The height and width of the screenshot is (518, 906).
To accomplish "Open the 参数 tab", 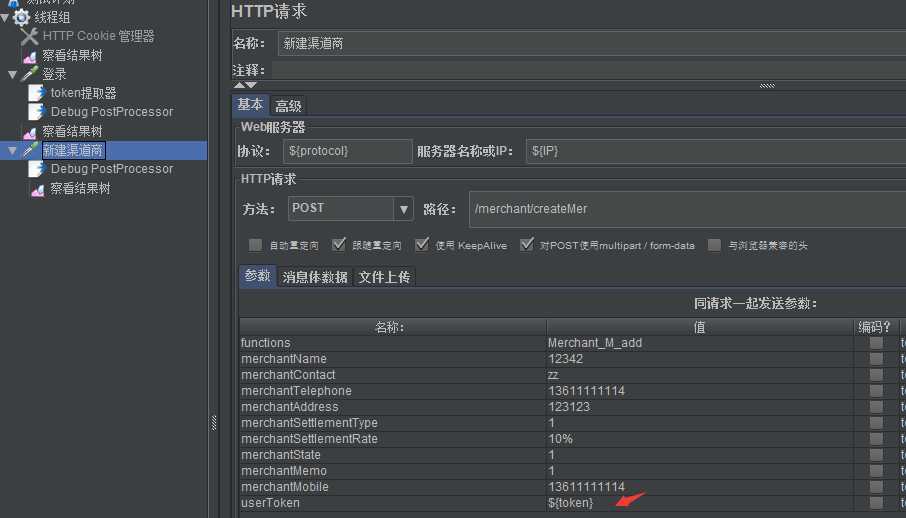I will click(257, 276).
